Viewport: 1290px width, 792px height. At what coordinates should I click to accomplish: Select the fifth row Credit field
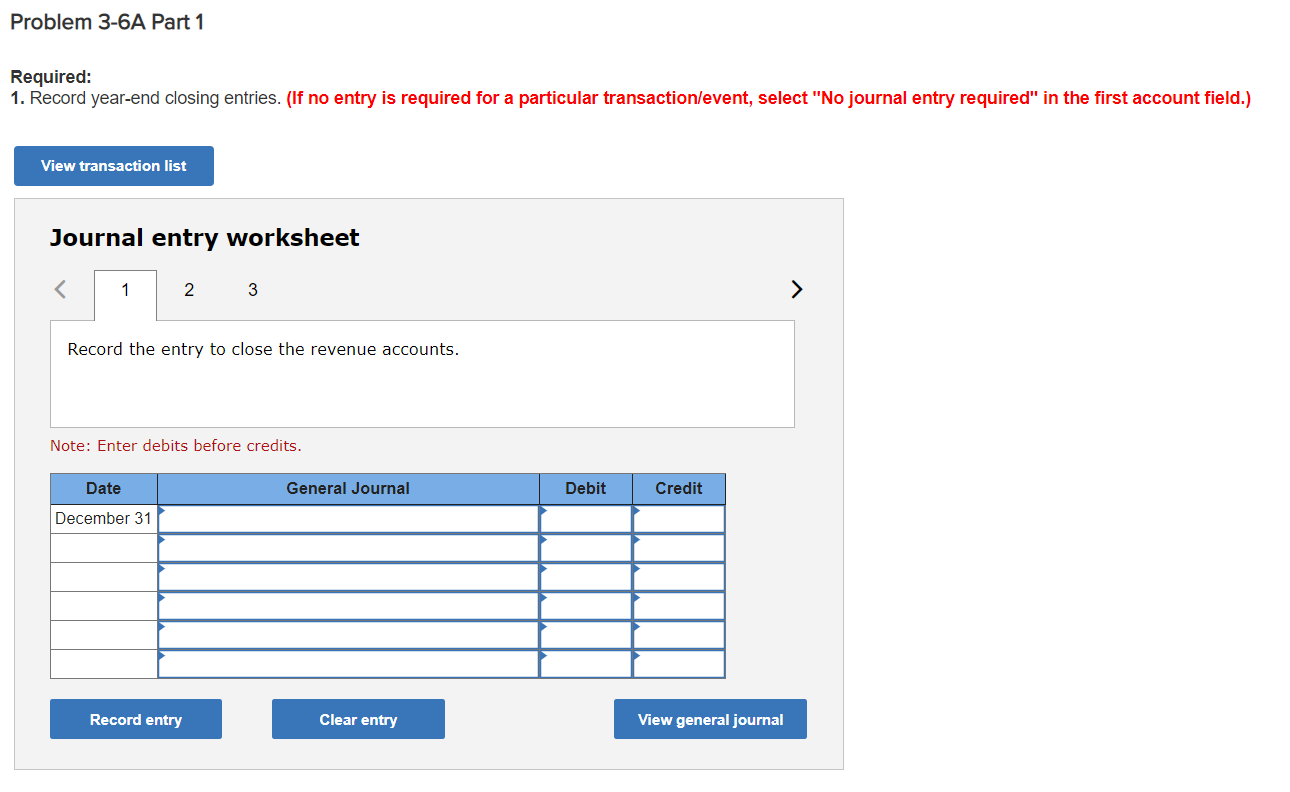point(679,635)
